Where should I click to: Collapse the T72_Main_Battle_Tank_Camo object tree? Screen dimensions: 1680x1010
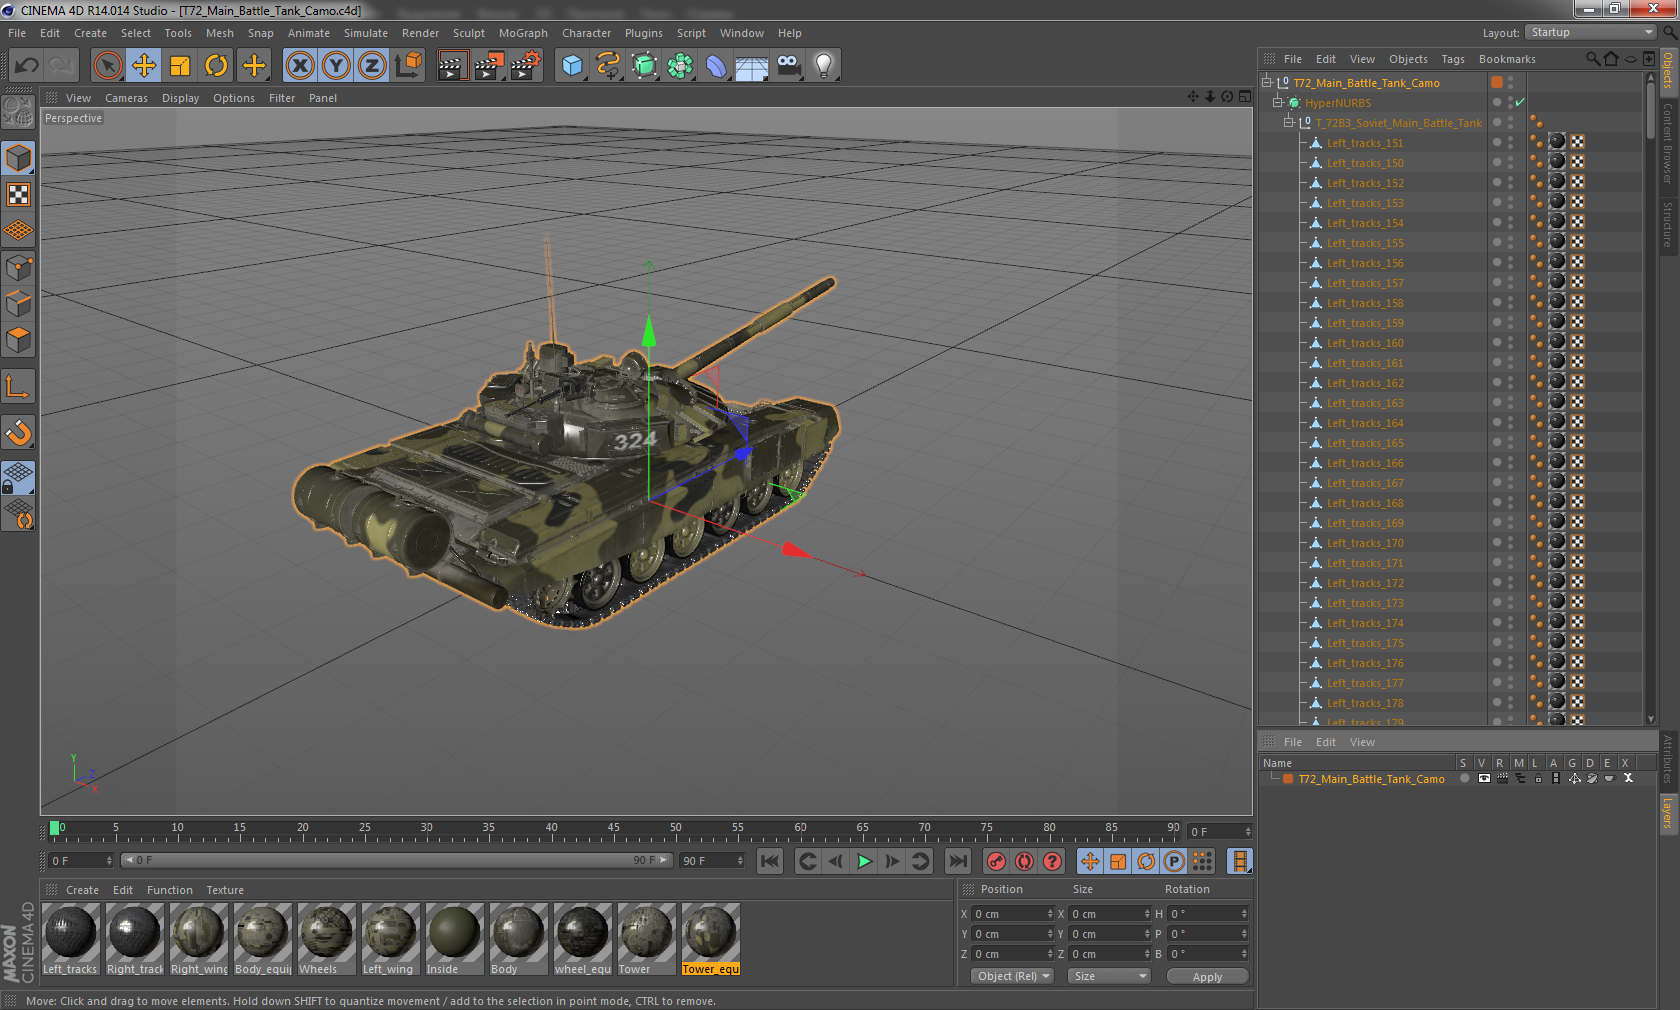1267,83
